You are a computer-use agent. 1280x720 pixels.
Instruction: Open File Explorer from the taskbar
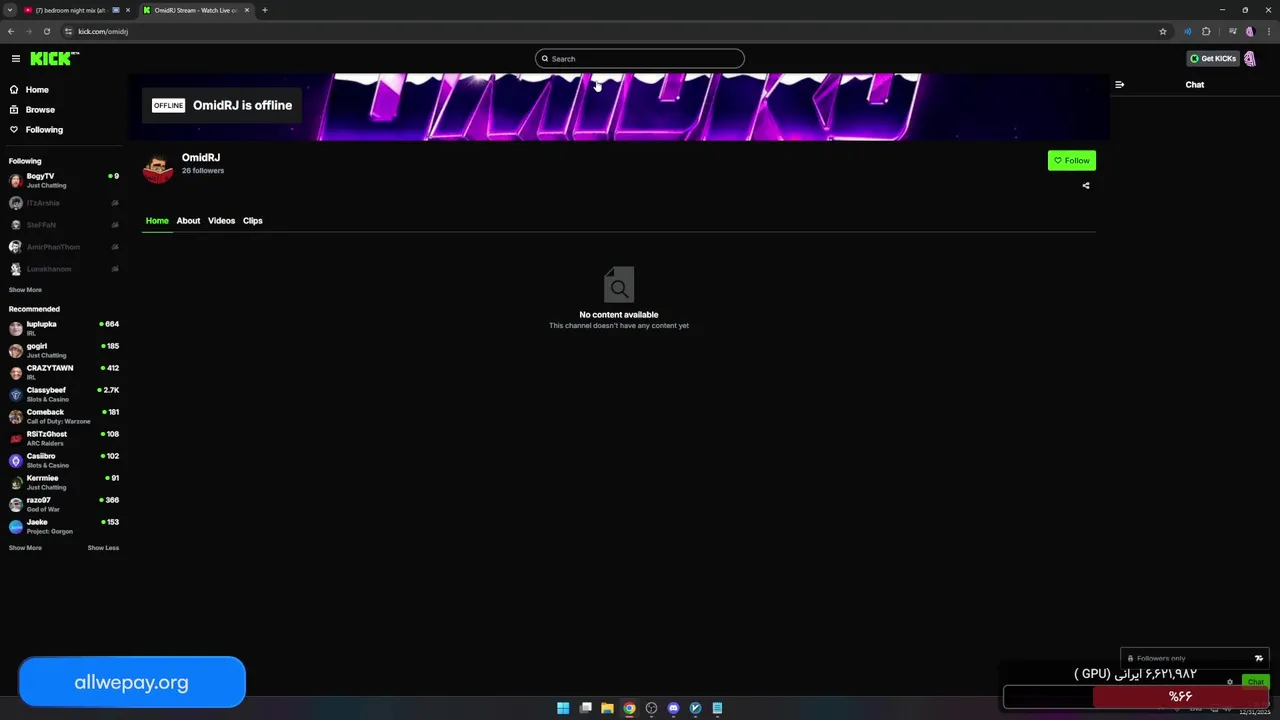pos(607,708)
